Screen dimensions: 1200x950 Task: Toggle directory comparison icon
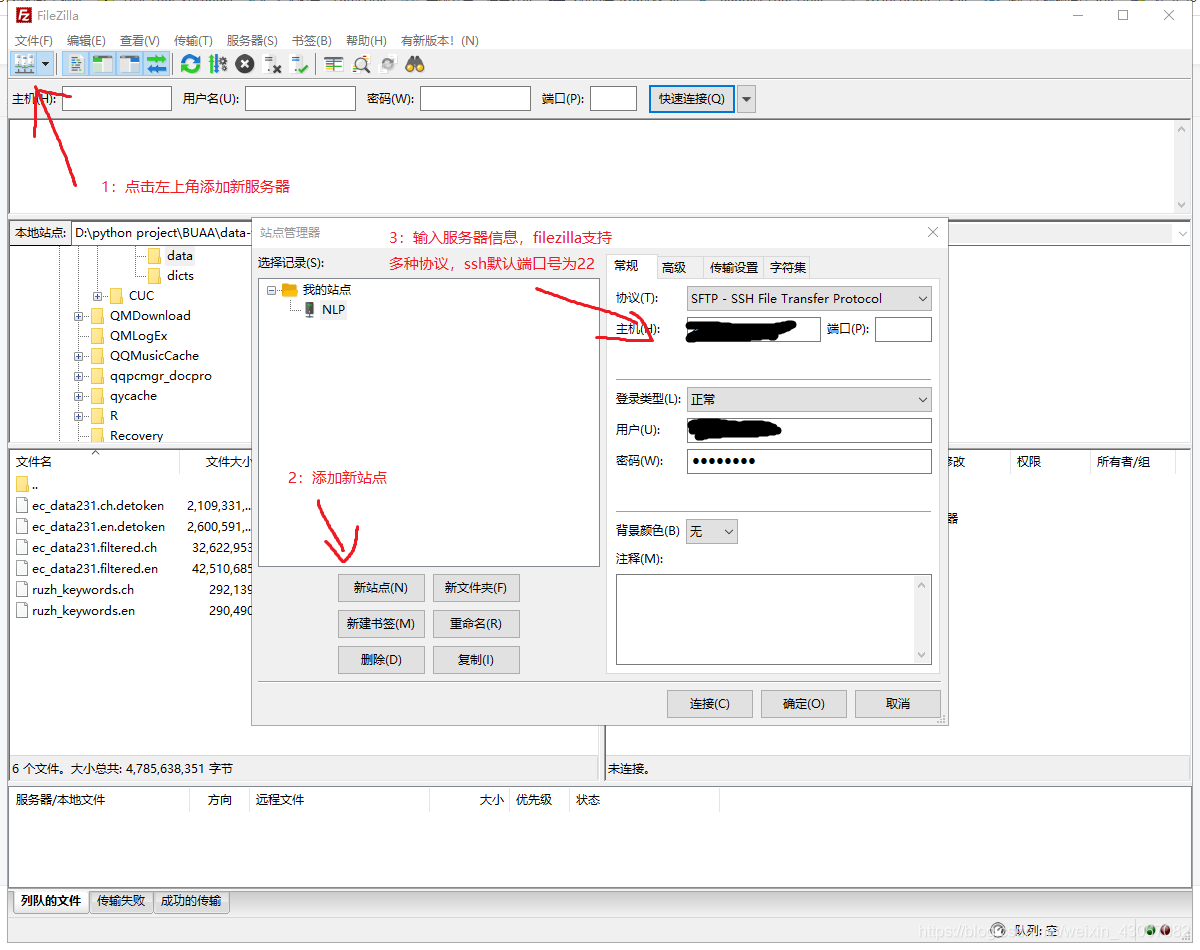pyautogui.click(x=361, y=64)
